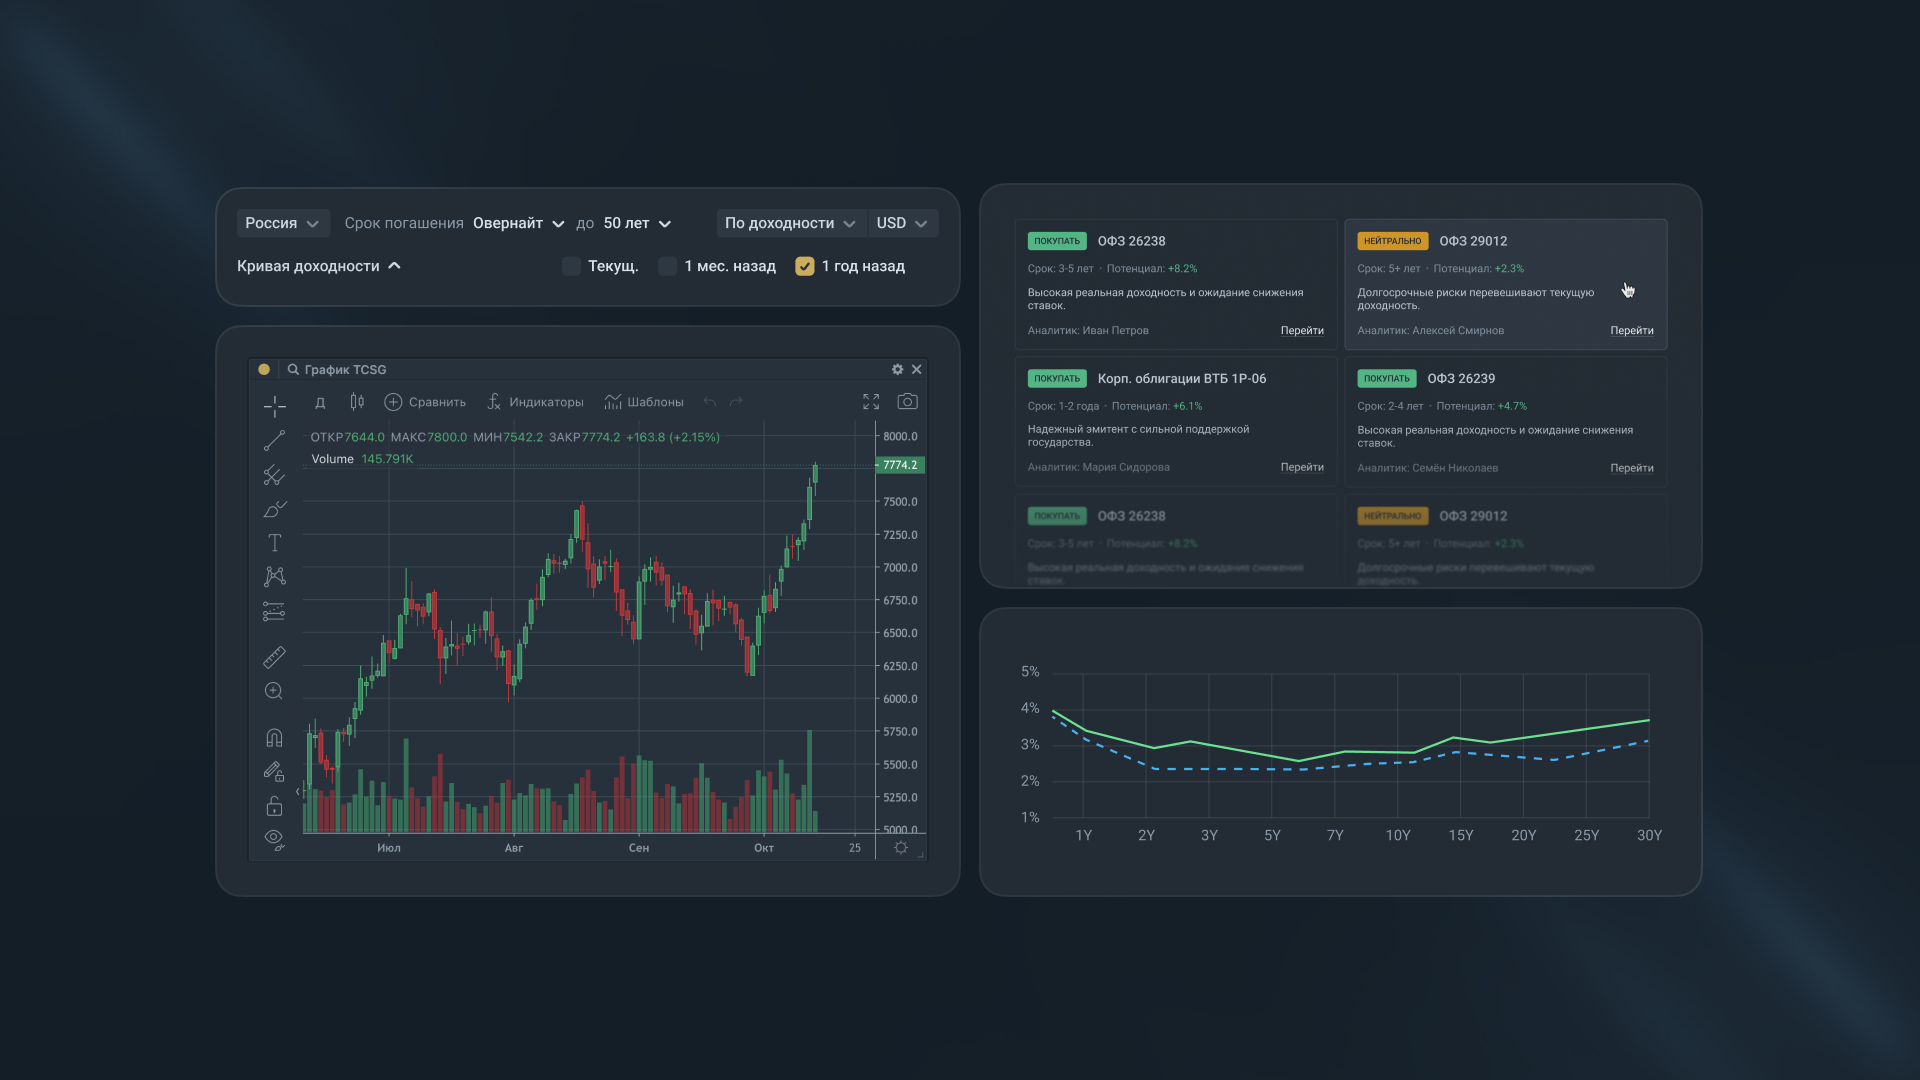Image resolution: width=1920 pixels, height=1080 pixels.
Task: Open fullscreen mode for the chart
Action: (x=871, y=401)
